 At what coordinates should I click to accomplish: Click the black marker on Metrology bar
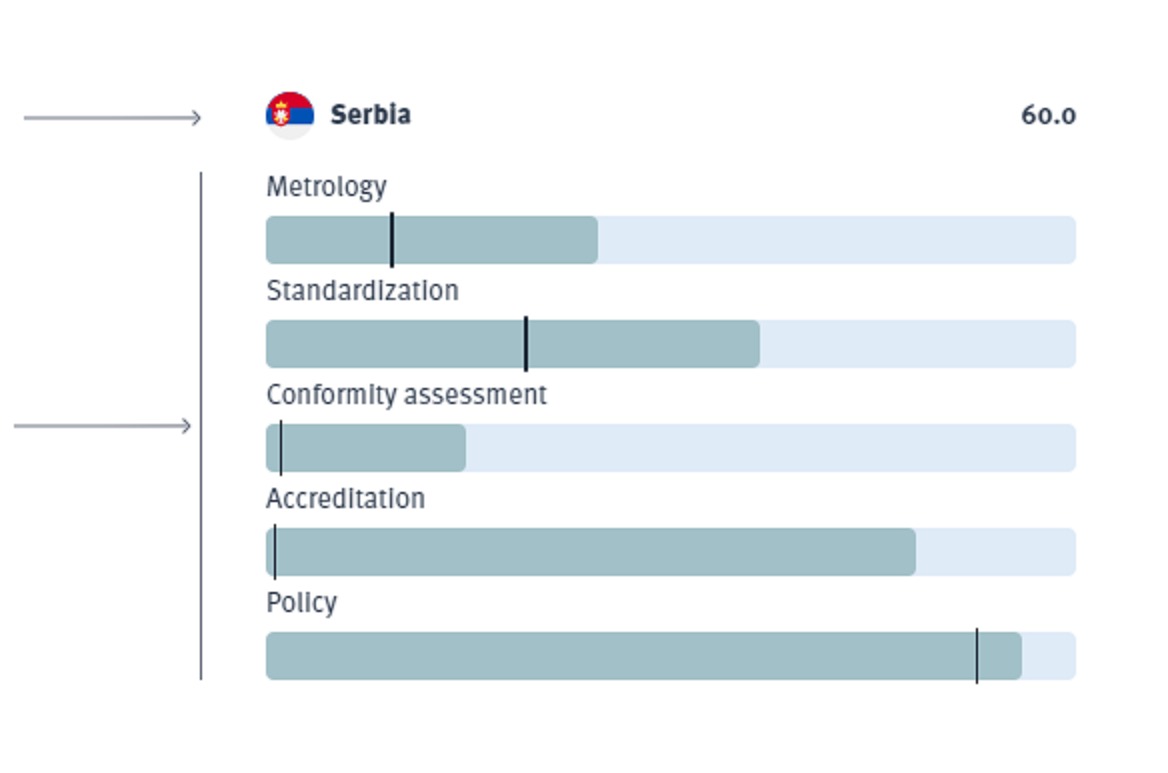392,240
